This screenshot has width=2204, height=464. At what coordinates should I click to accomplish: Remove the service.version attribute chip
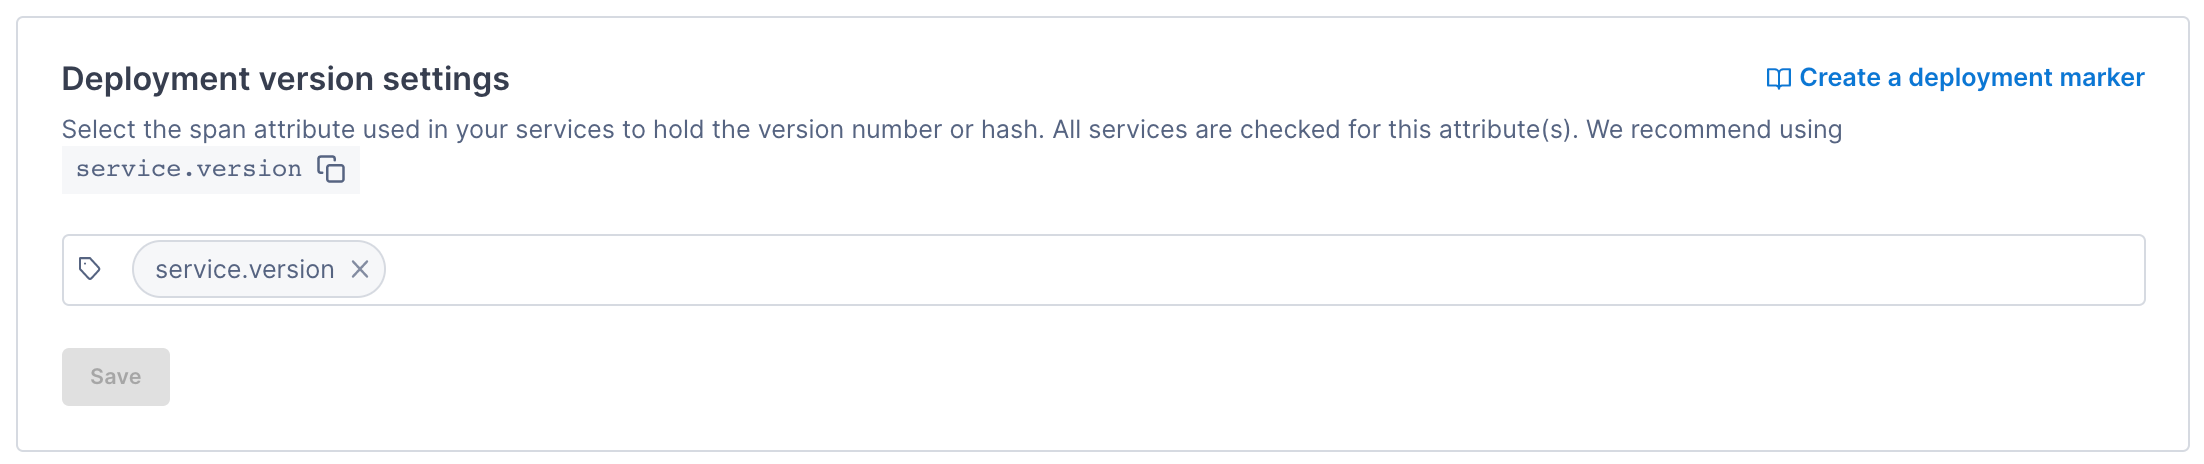click(360, 269)
